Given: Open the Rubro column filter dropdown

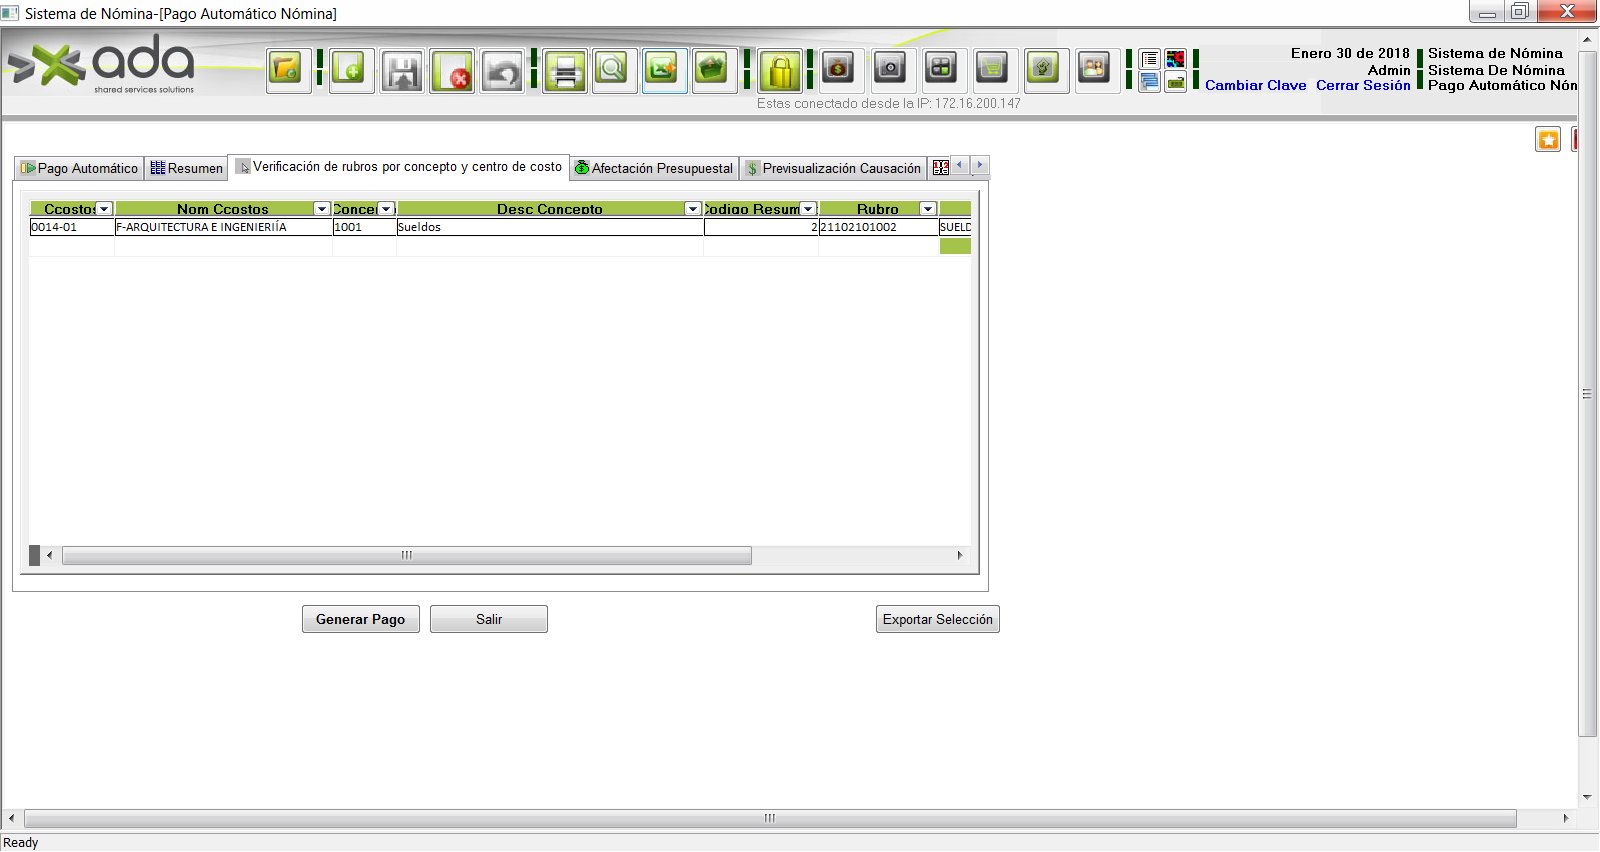Looking at the screenshot, I should [x=928, y=209].
